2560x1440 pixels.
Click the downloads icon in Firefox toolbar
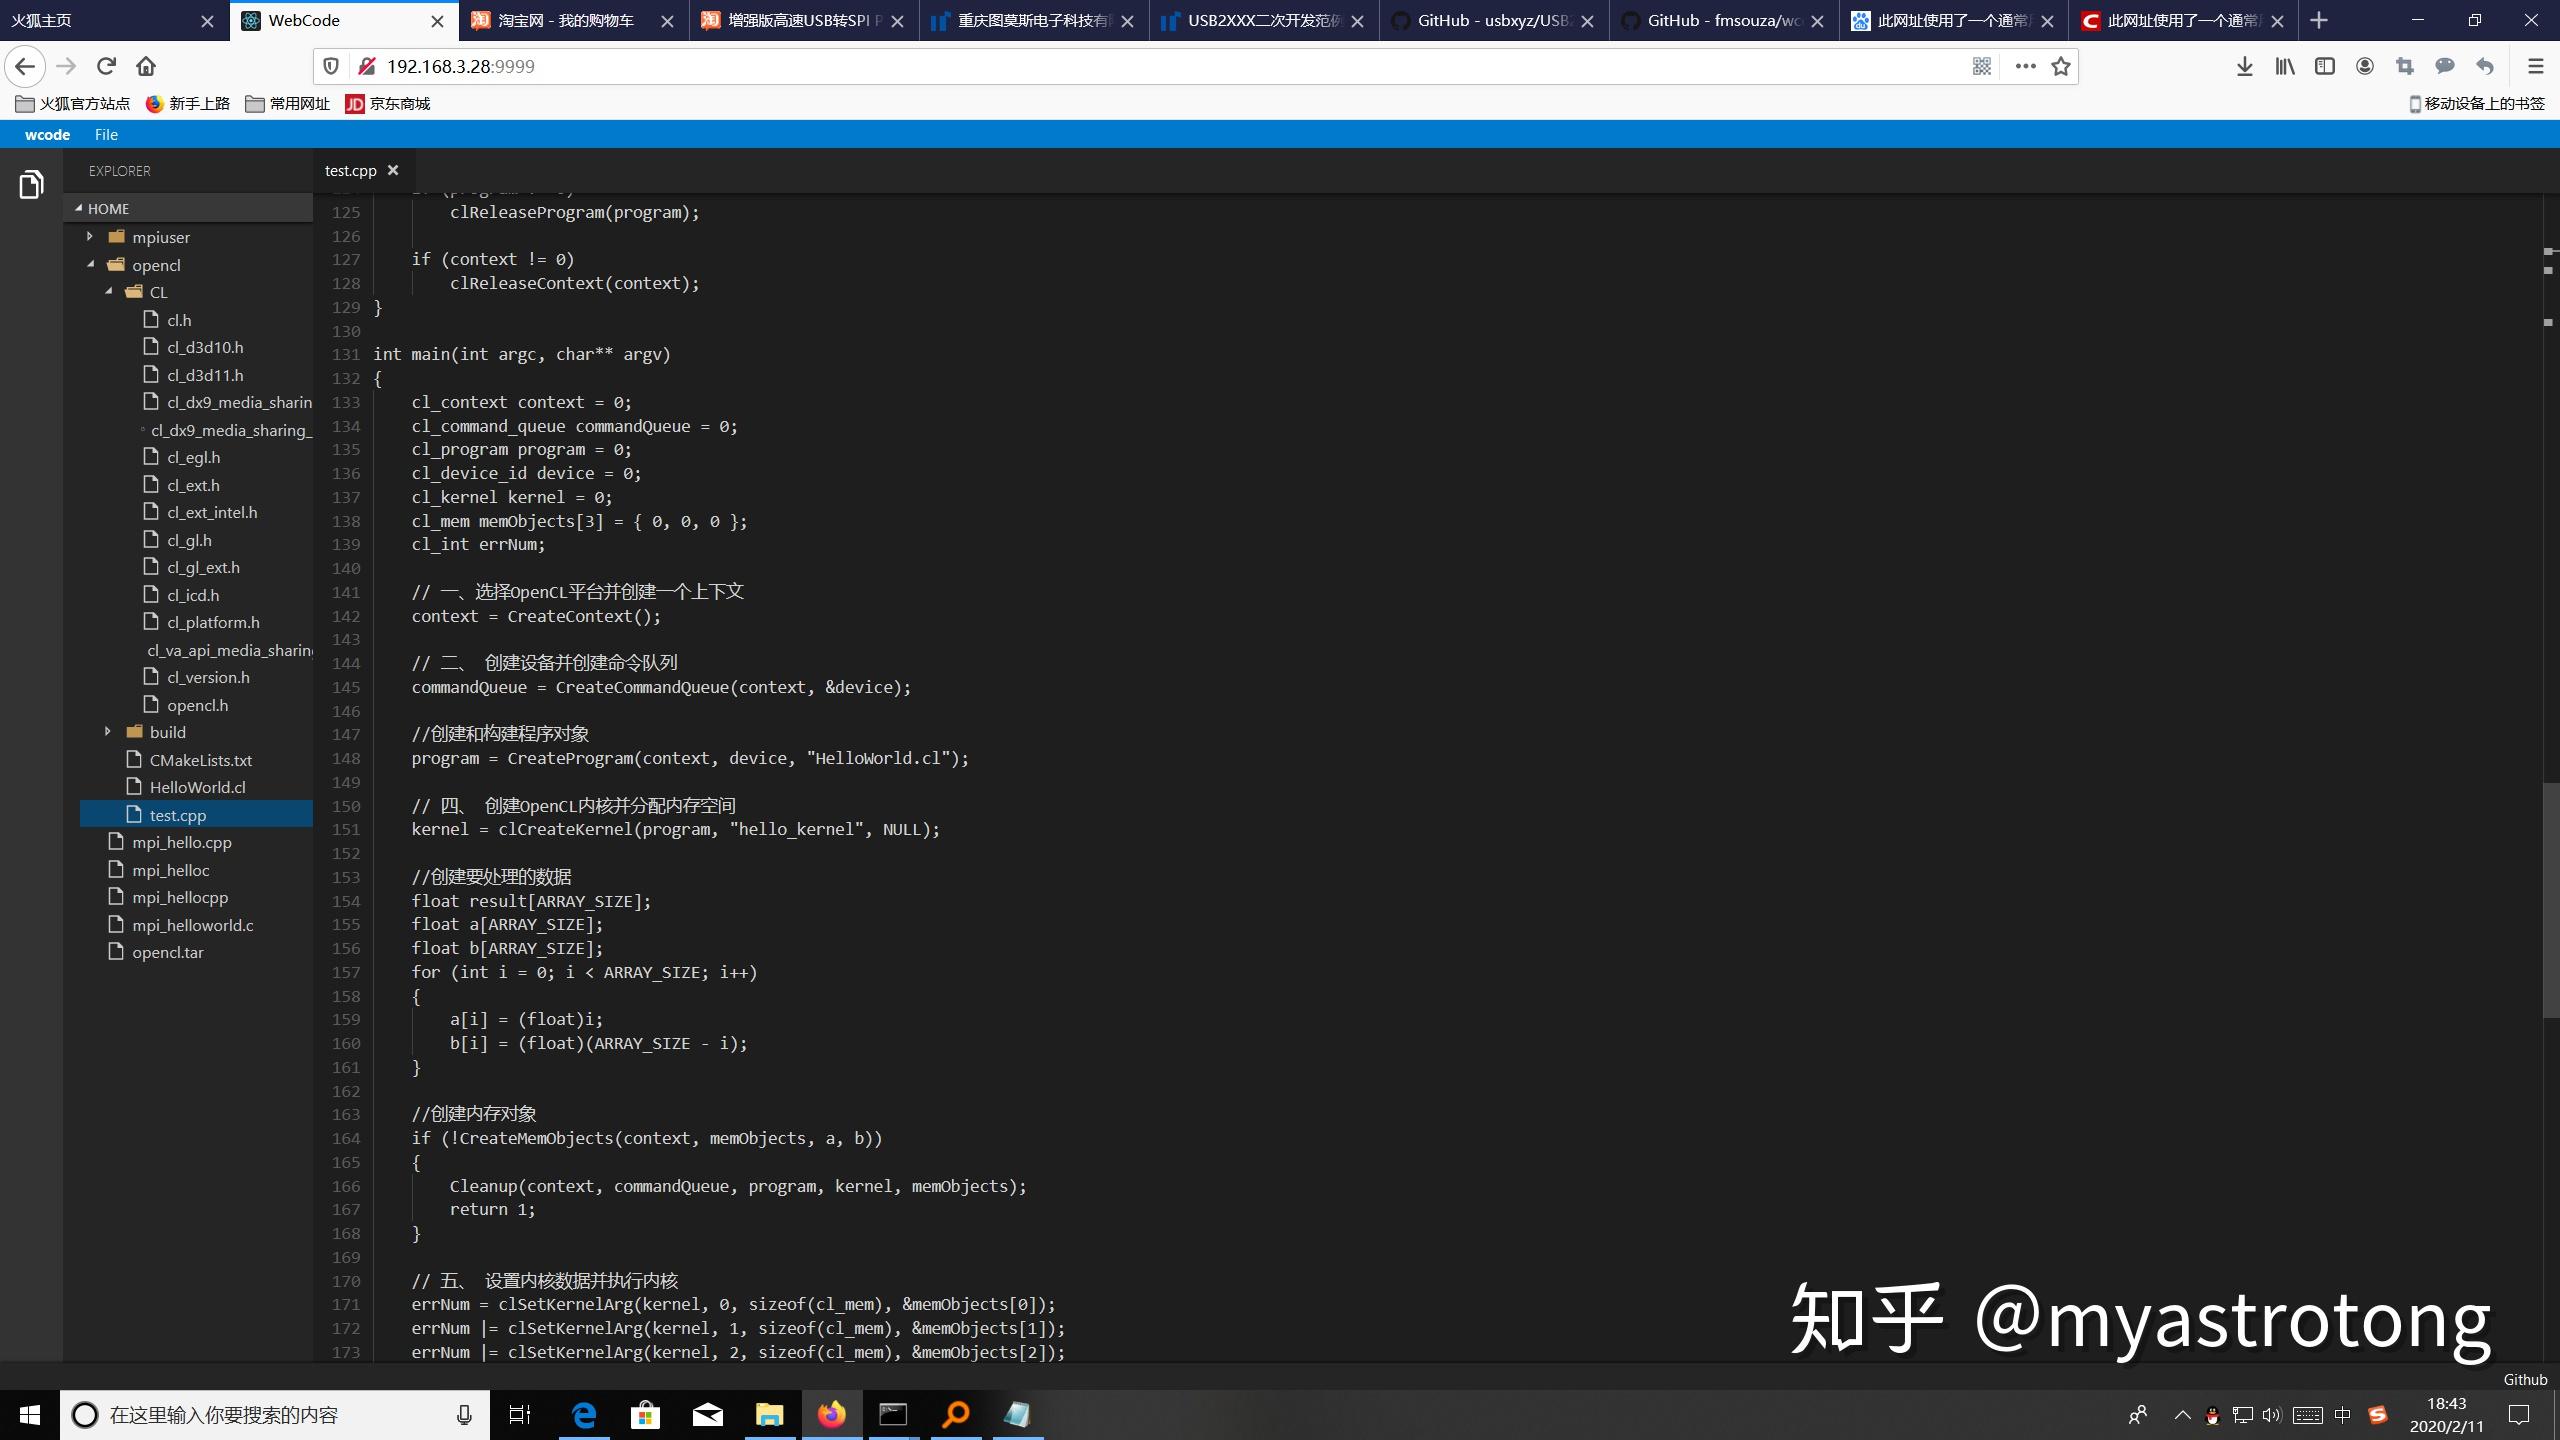(2246, 66)
